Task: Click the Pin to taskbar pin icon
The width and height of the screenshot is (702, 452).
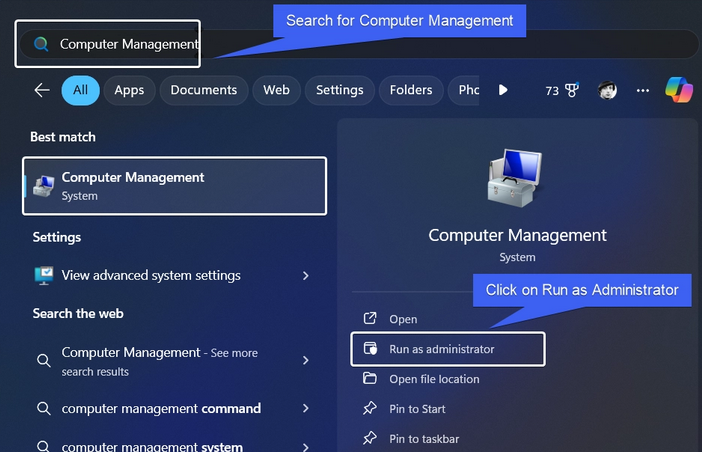Action: 370,438
